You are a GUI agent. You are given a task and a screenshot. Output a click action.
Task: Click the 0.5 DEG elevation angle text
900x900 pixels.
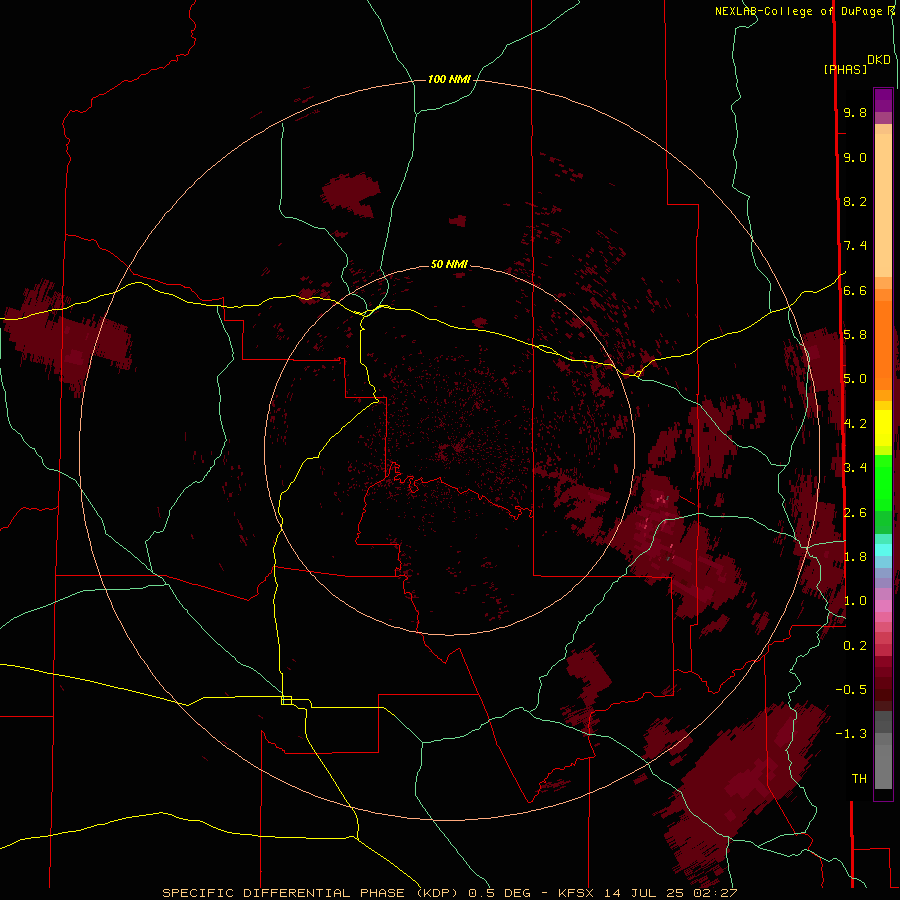click(x=499, y=893)
